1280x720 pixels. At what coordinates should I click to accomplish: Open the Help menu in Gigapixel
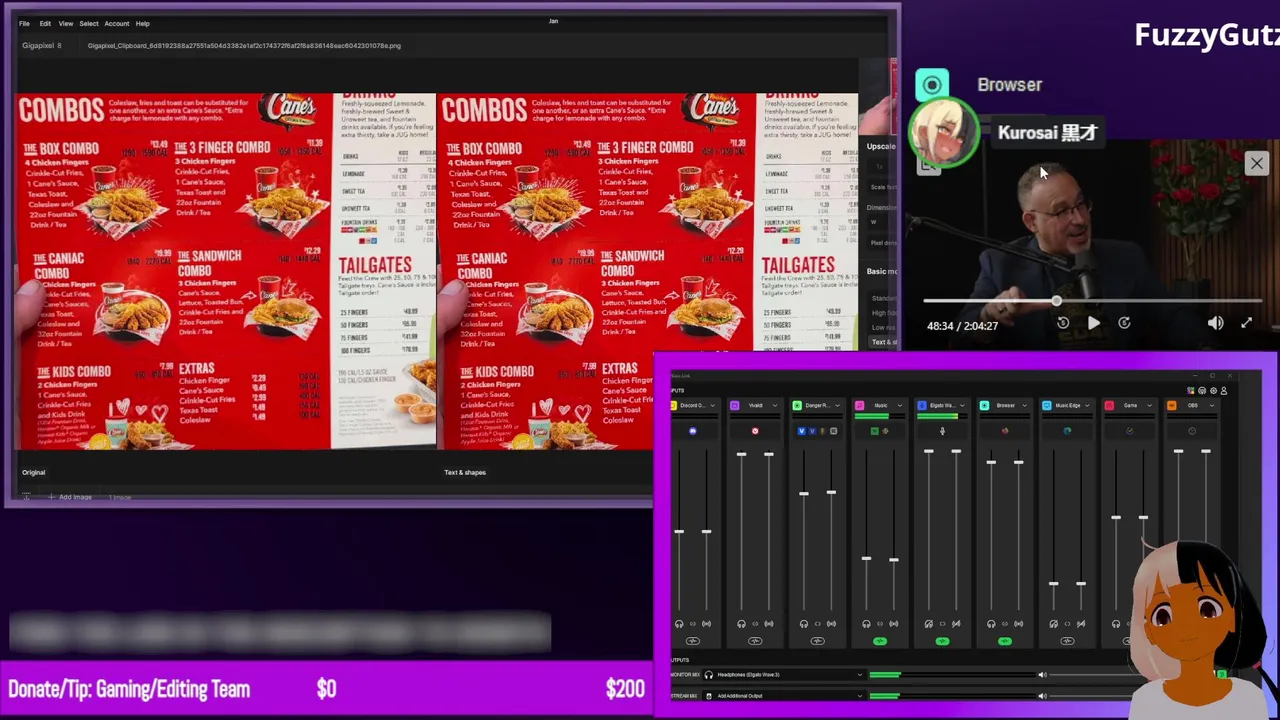(143, 23)
